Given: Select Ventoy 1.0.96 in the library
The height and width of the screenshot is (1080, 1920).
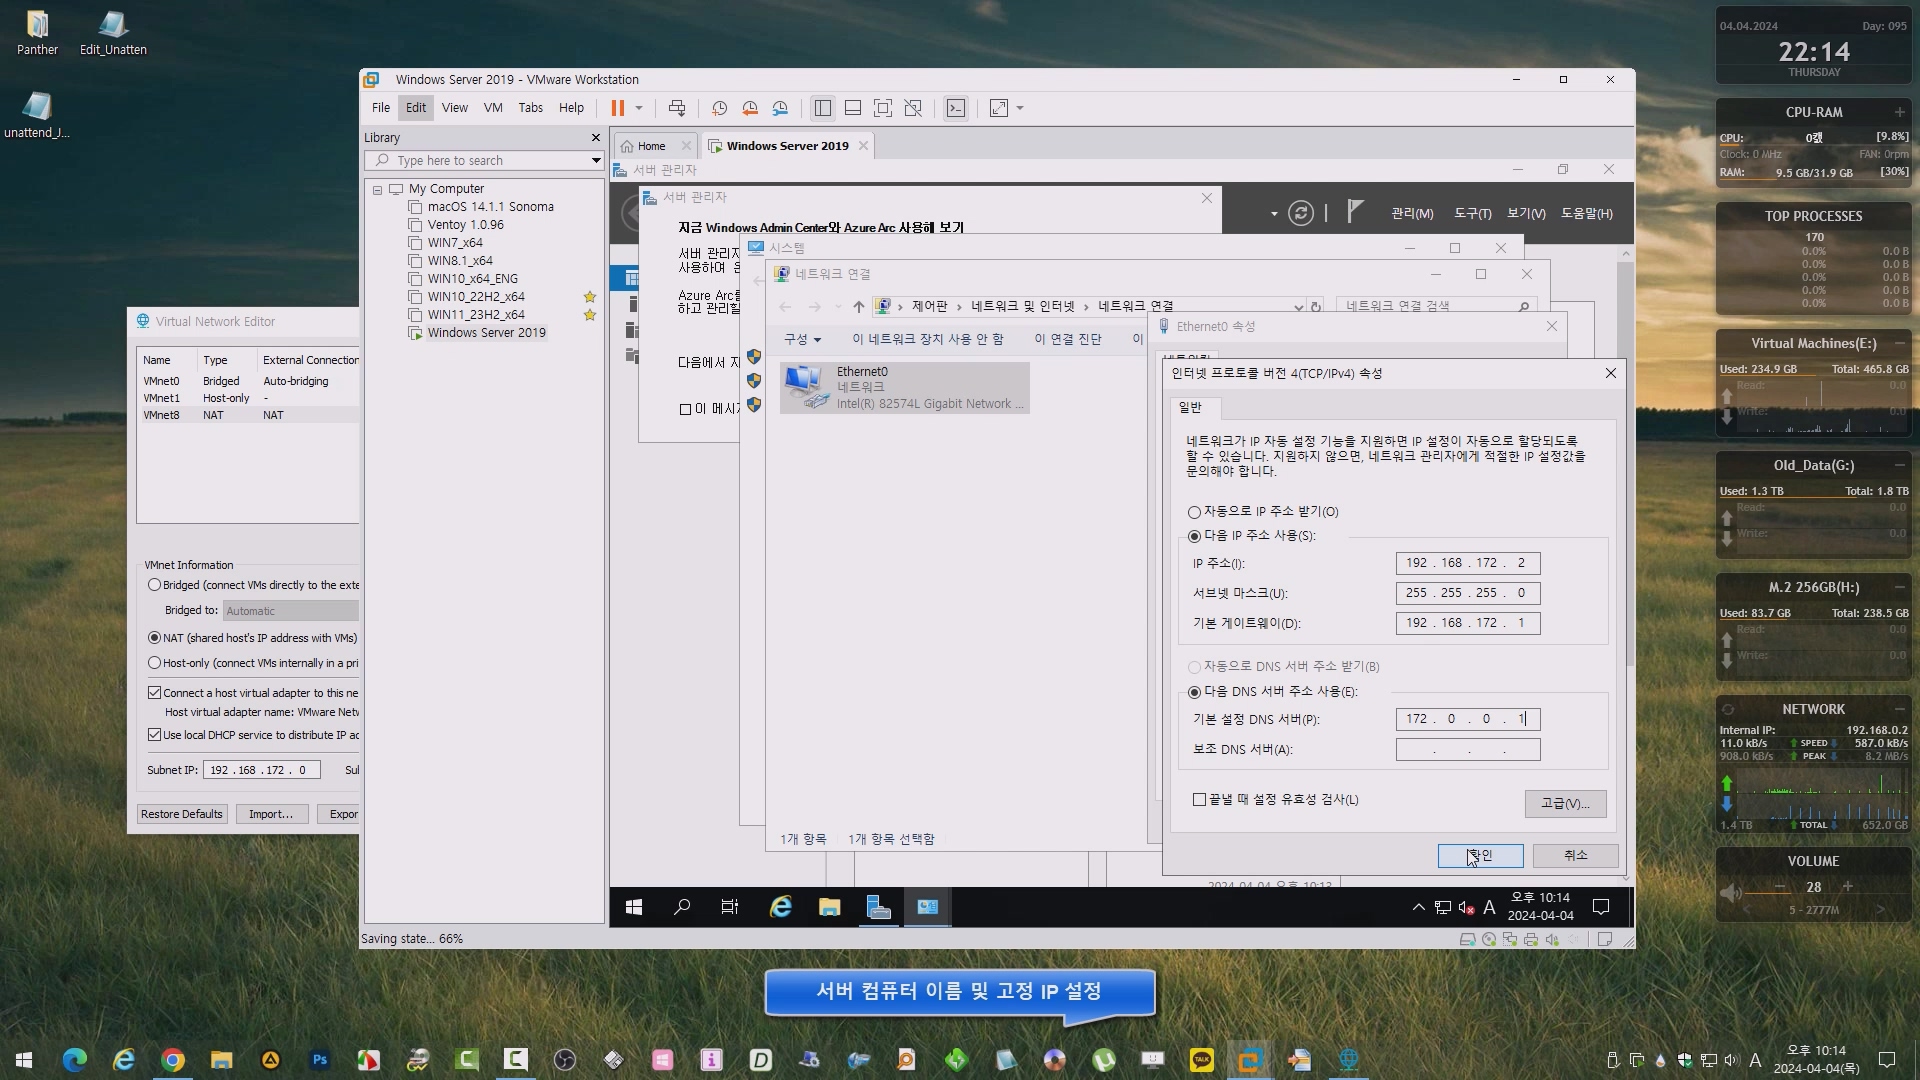Looking at the screenshot, I should point(465,225).
